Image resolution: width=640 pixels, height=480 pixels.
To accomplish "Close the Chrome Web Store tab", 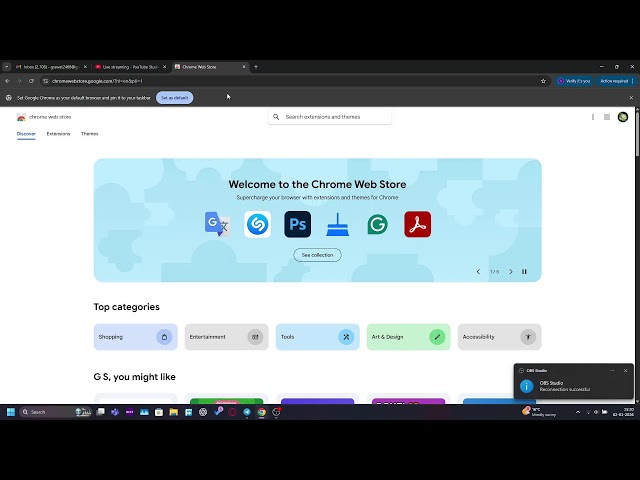I will tap(244, 67).
